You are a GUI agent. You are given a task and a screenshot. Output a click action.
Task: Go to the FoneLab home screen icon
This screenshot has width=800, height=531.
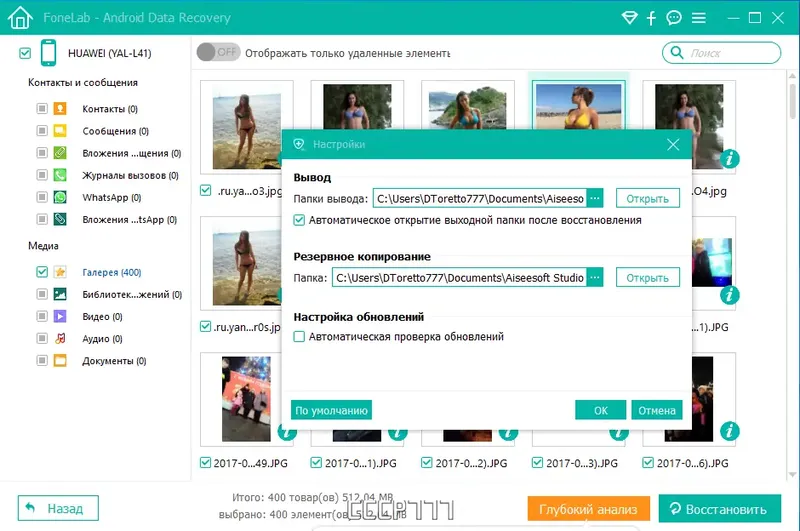tap(20, 17)
